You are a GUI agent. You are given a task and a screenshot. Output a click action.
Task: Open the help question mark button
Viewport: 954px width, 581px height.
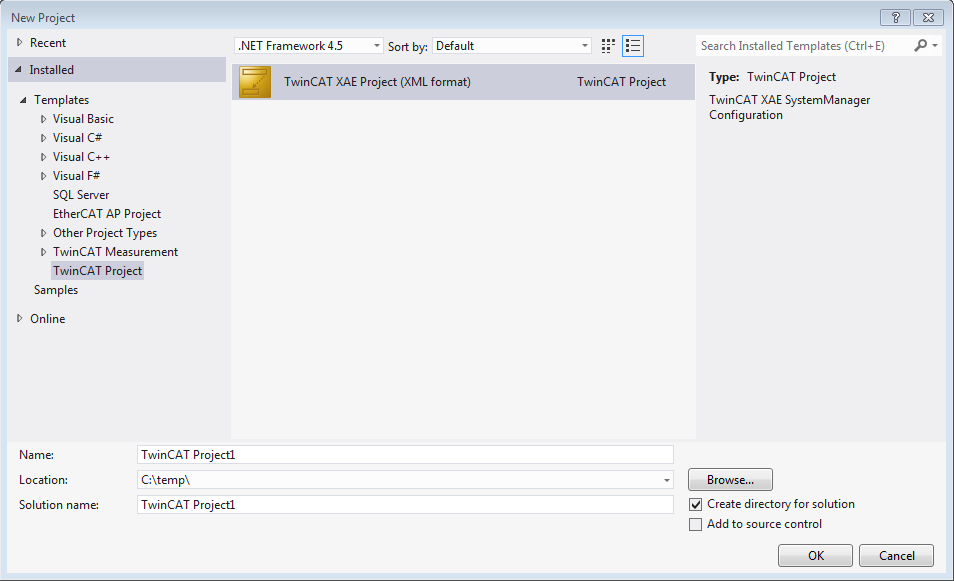(895, 18)
